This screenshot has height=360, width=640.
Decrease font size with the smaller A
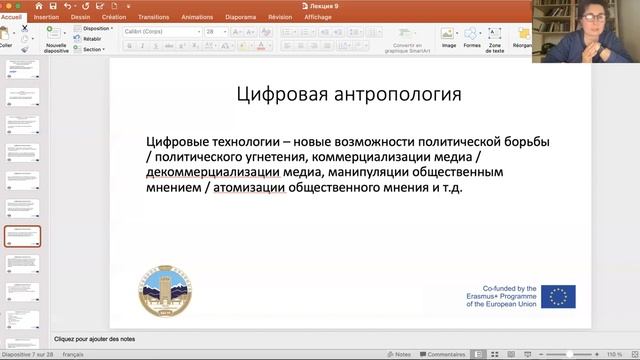pyautogui.click(x=250, y=32)
